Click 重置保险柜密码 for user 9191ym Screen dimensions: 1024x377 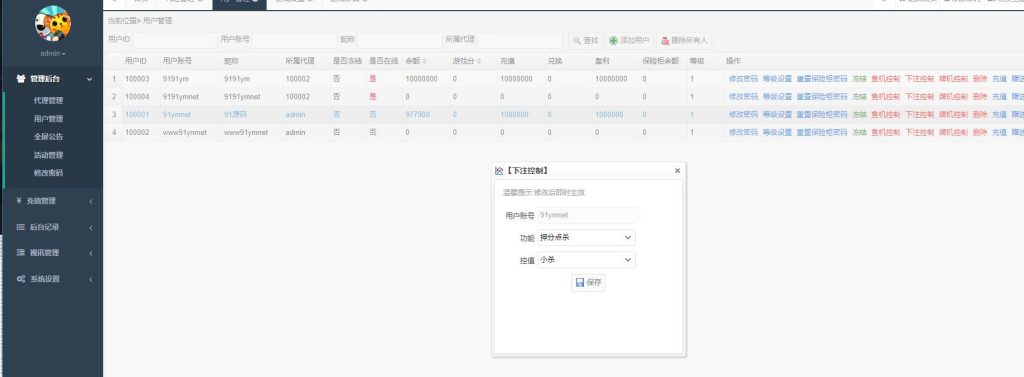pos(822,79)
